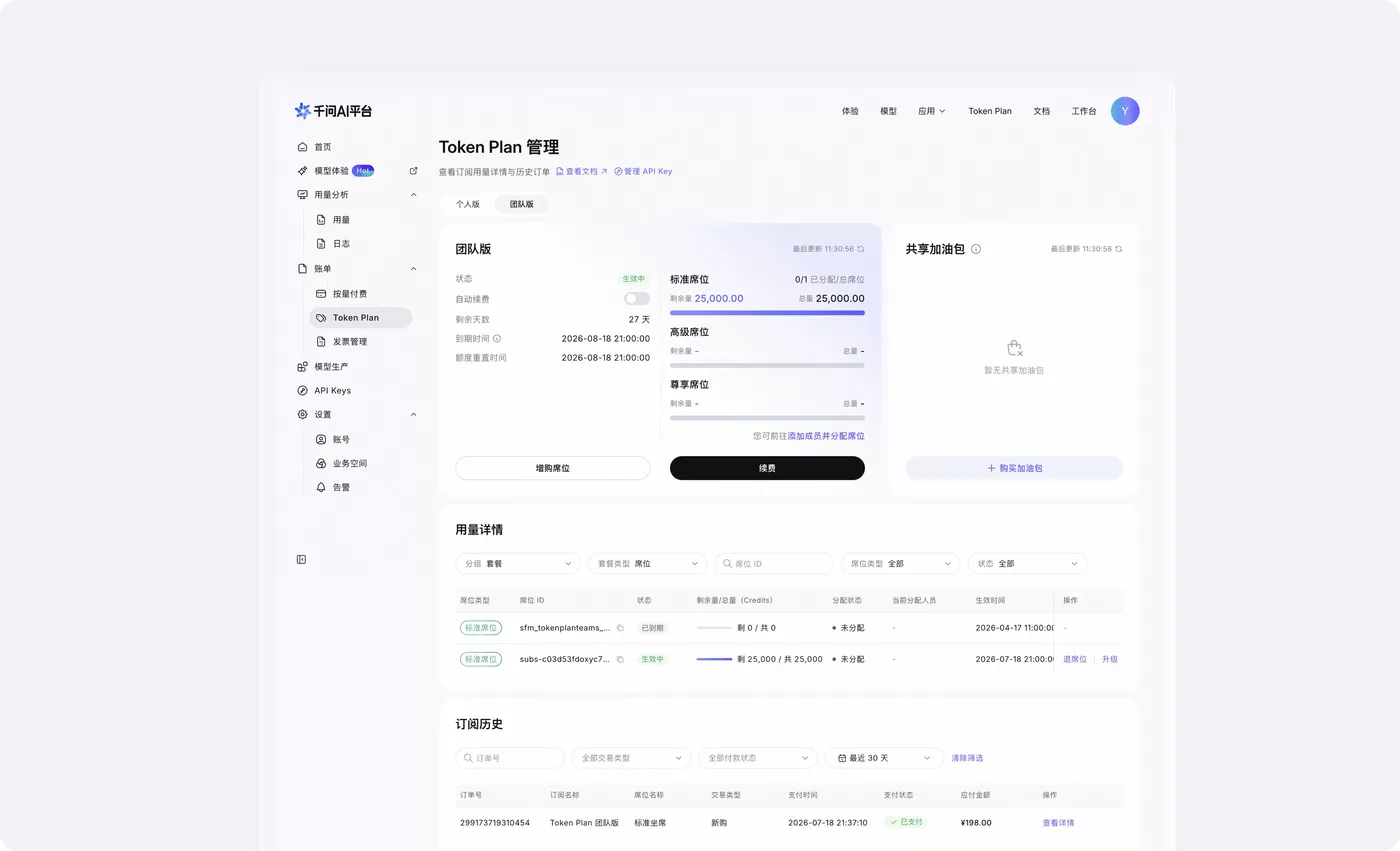Open Token Plan in top navigation
Screen dimensions: 1400x851
pyautogui.click(x=990, y=111)
